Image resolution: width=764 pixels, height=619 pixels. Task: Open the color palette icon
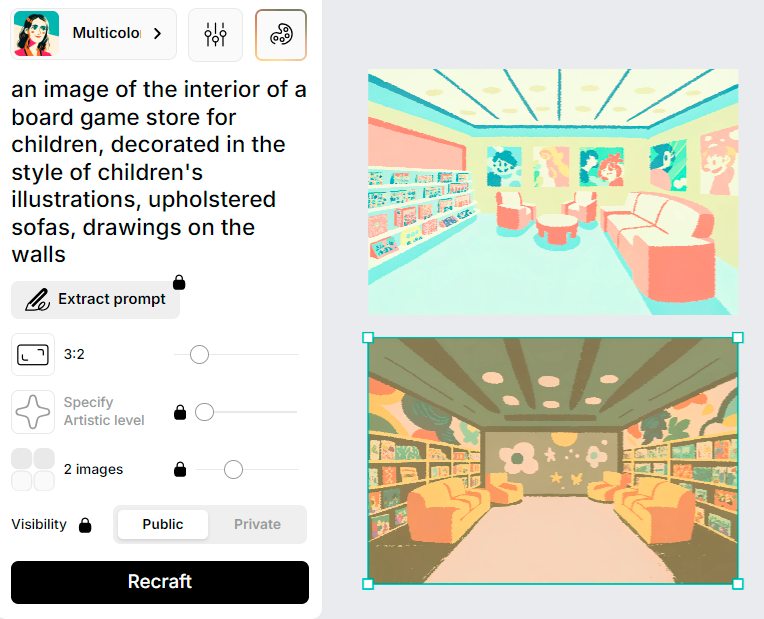pos(281,35)
